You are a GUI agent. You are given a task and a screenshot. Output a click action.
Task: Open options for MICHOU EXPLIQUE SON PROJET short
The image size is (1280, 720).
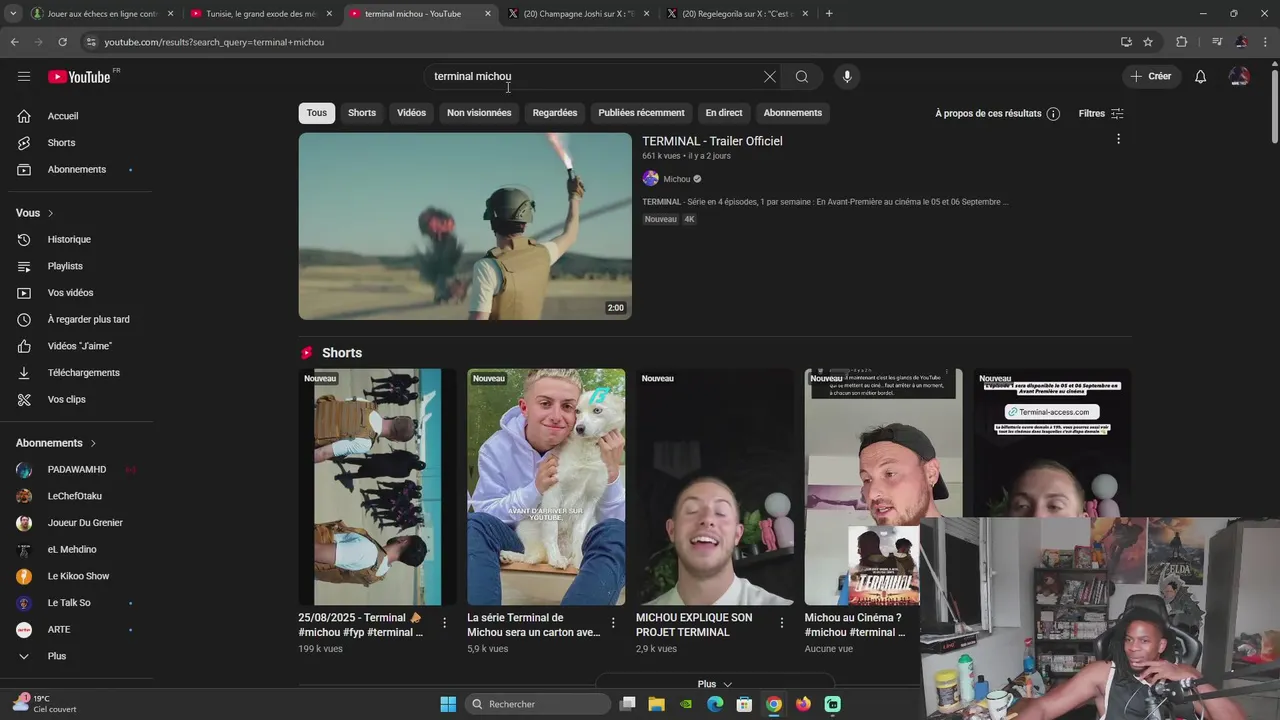pos(782,623)
